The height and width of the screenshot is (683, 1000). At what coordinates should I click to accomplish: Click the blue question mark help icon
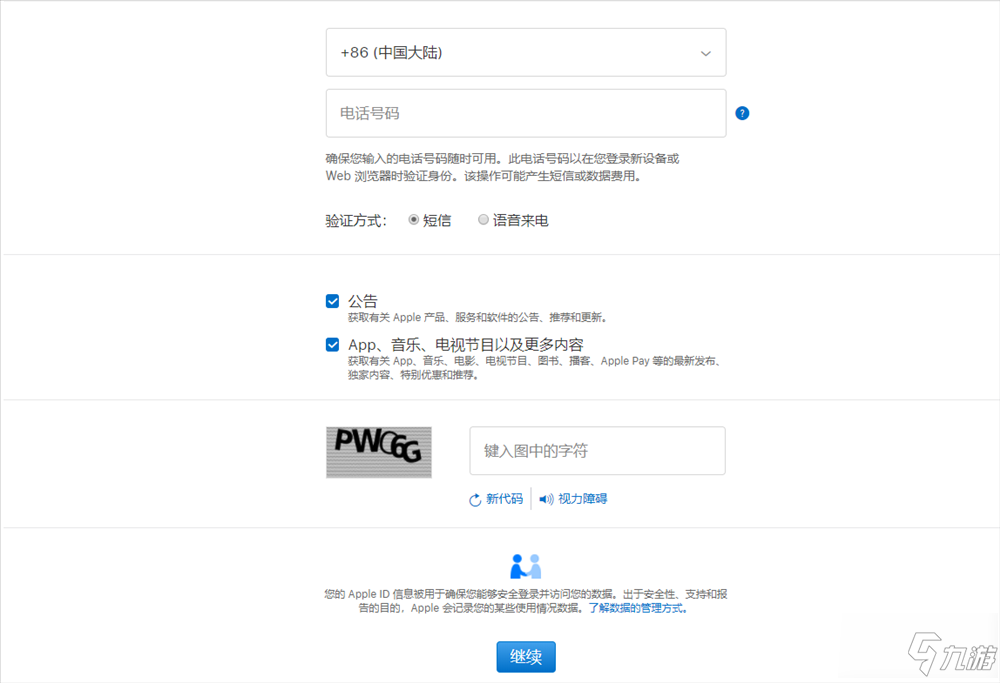(742, 113)
